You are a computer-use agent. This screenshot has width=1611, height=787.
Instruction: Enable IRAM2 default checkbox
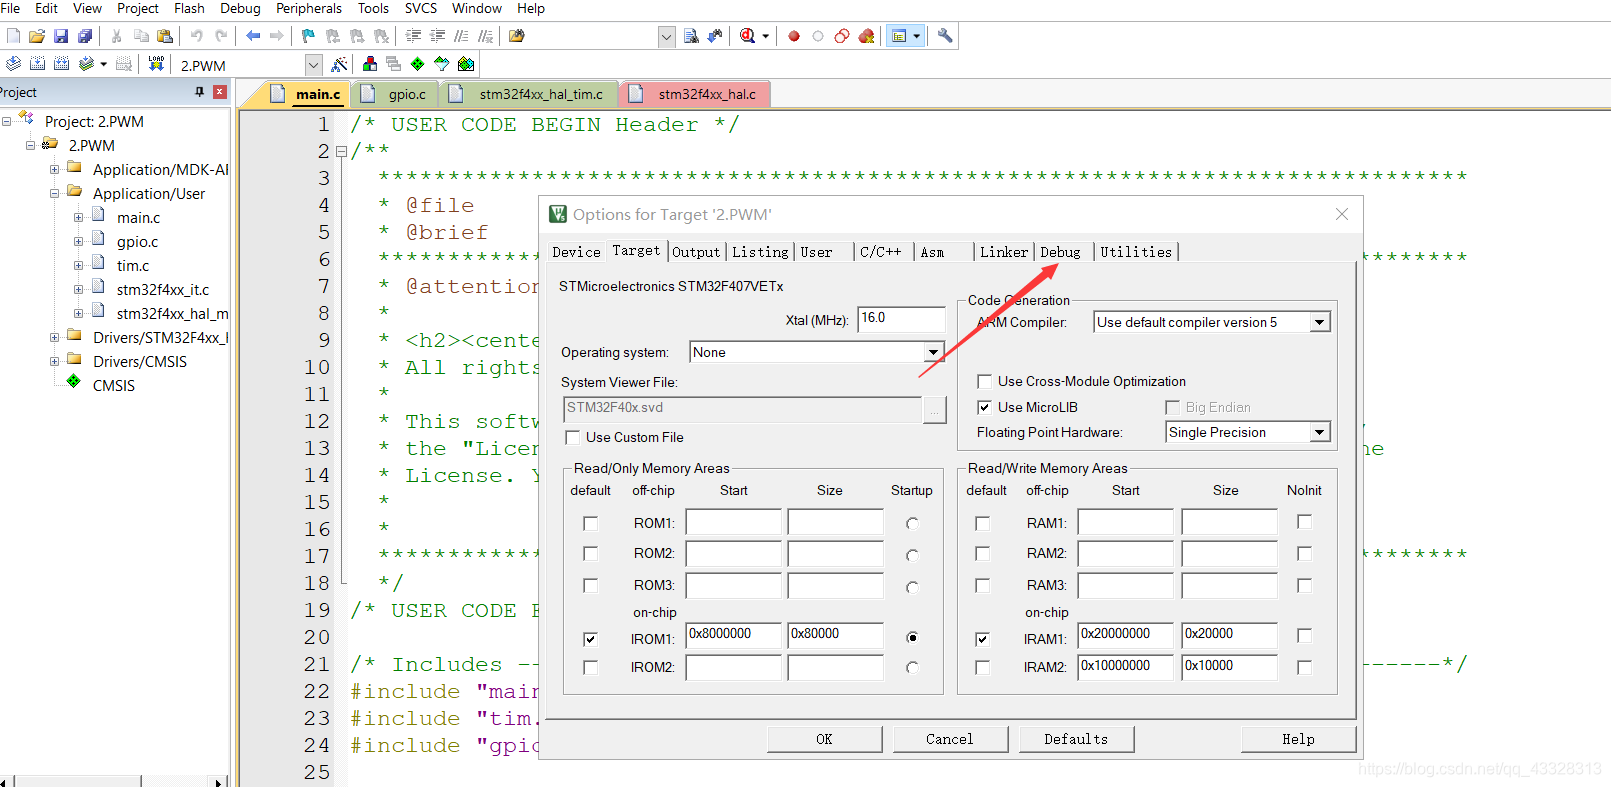[x=982, y=667]
